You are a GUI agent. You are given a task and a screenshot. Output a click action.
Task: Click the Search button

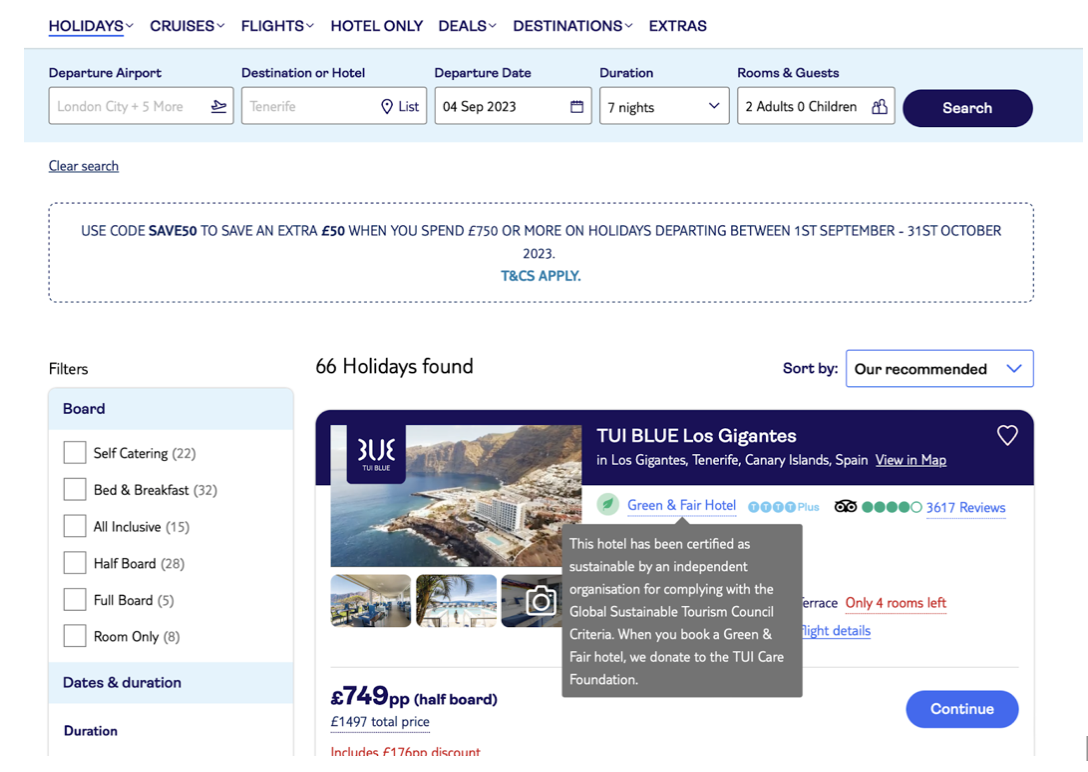click(967, 108)
